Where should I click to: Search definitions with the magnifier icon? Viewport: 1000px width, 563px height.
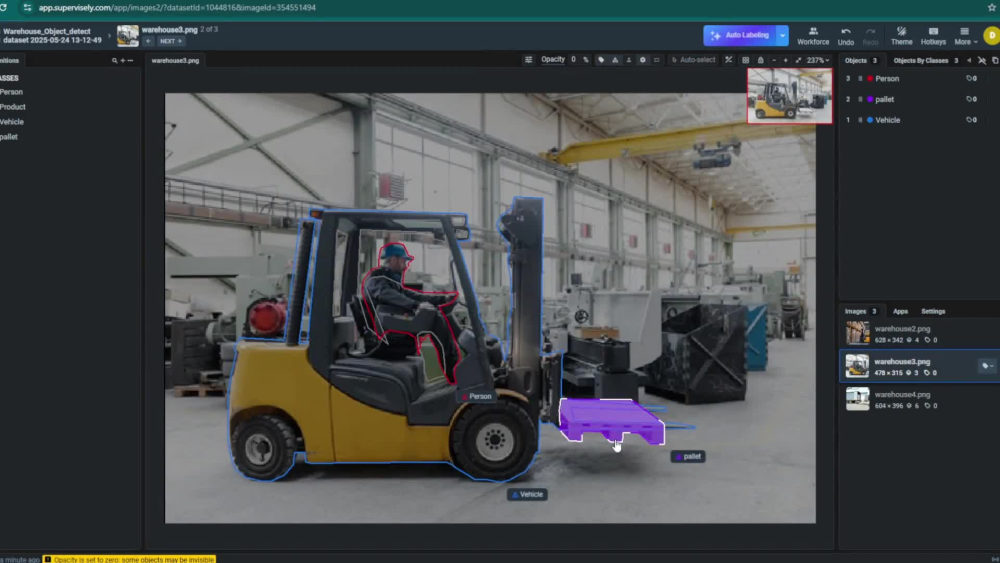[114, 61]
